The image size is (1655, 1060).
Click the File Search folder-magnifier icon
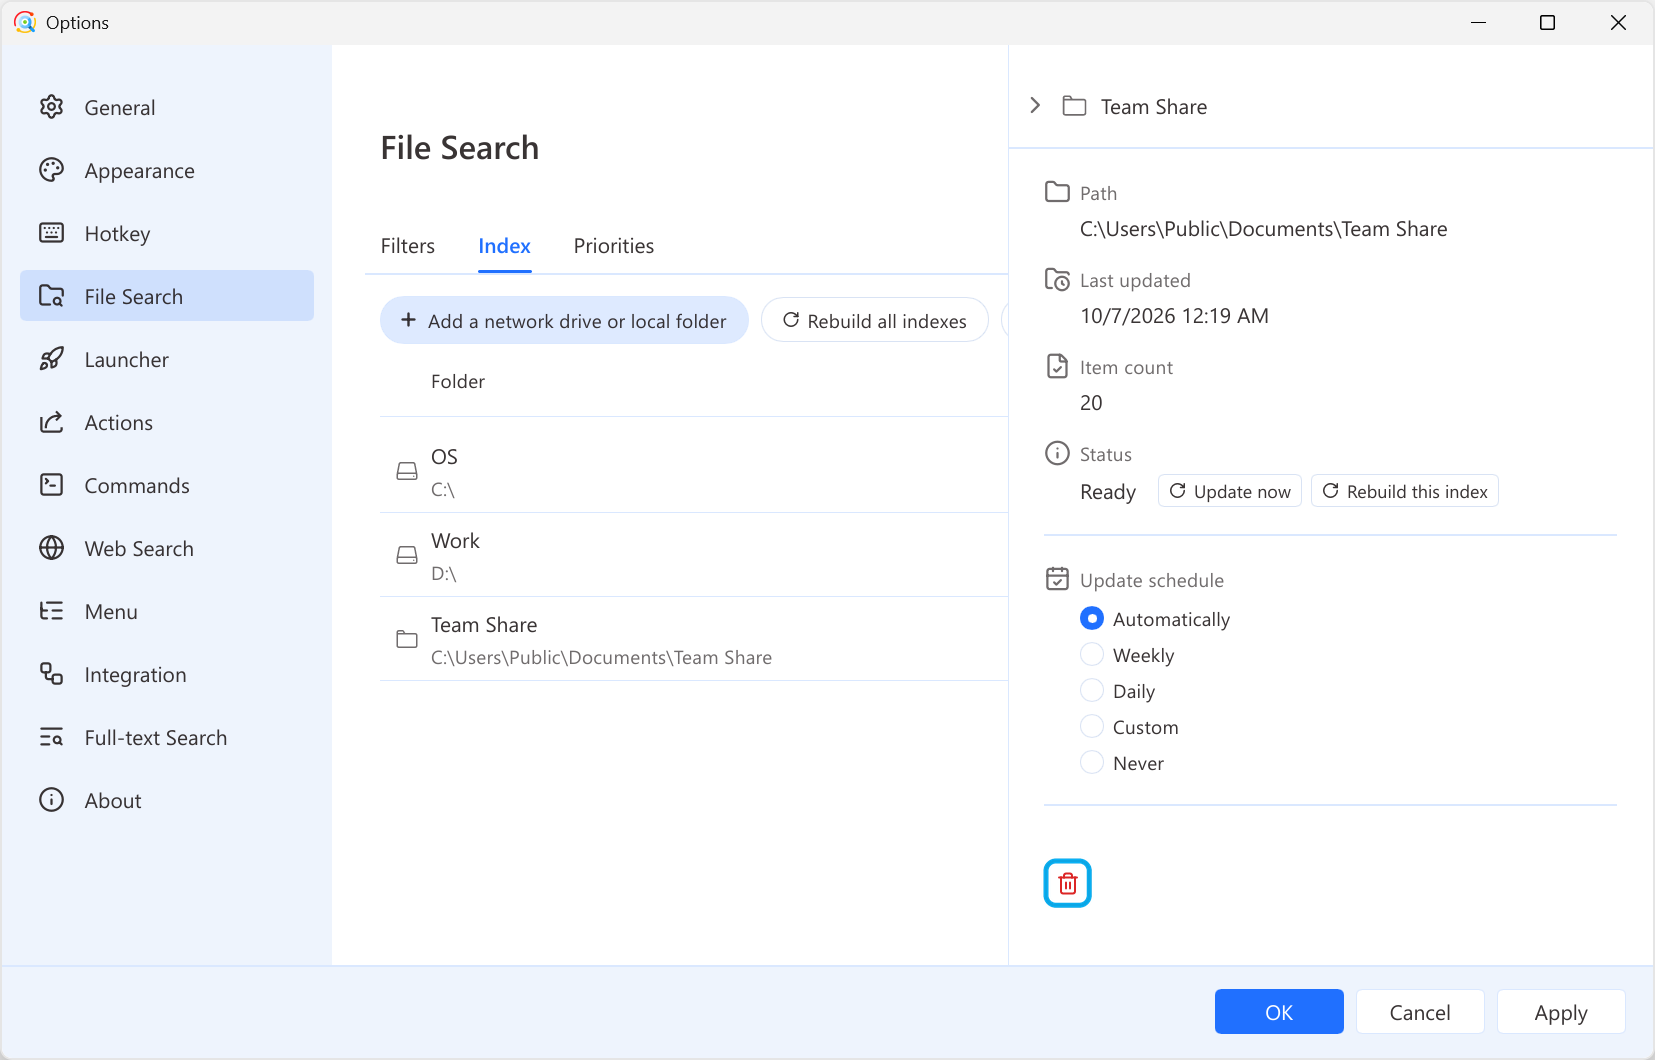pyautogui.click(x=51, y=296)
